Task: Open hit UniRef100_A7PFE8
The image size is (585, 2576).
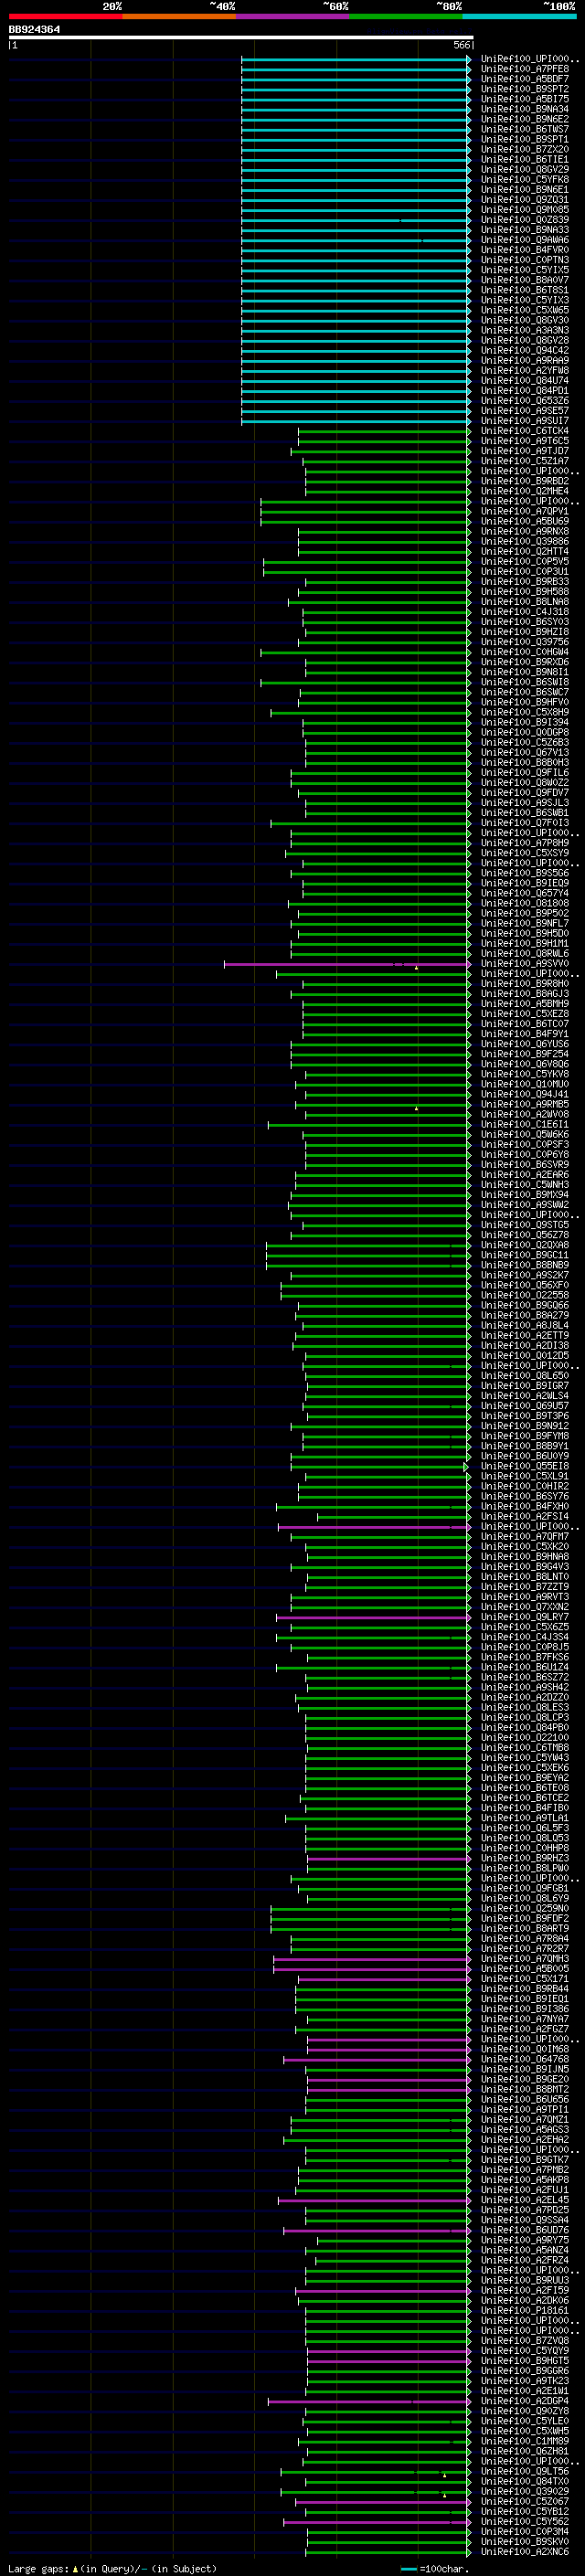Action: tap(524, 69)
